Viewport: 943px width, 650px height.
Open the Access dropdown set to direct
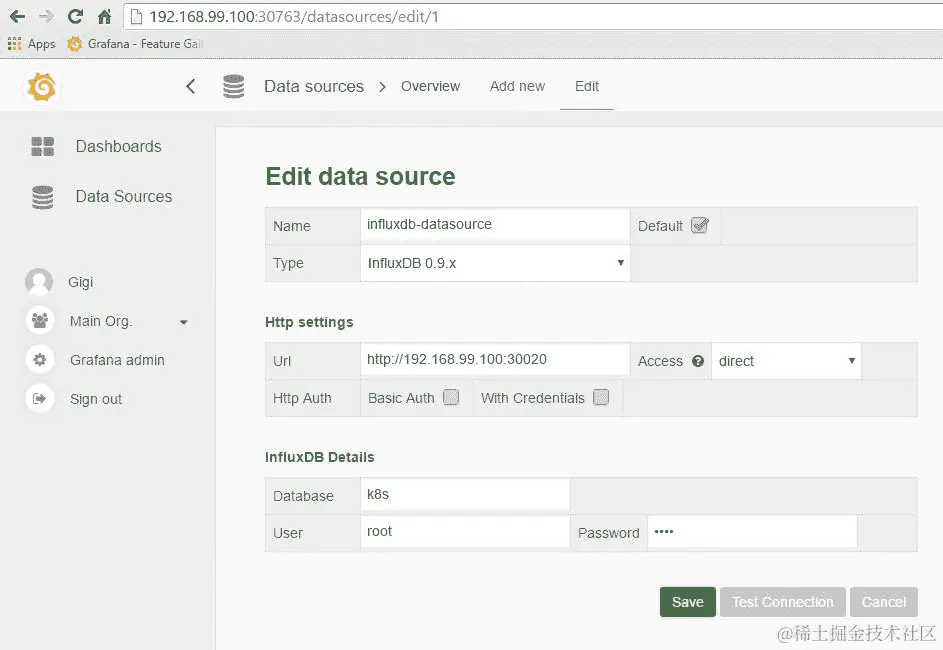click(786, 361)
